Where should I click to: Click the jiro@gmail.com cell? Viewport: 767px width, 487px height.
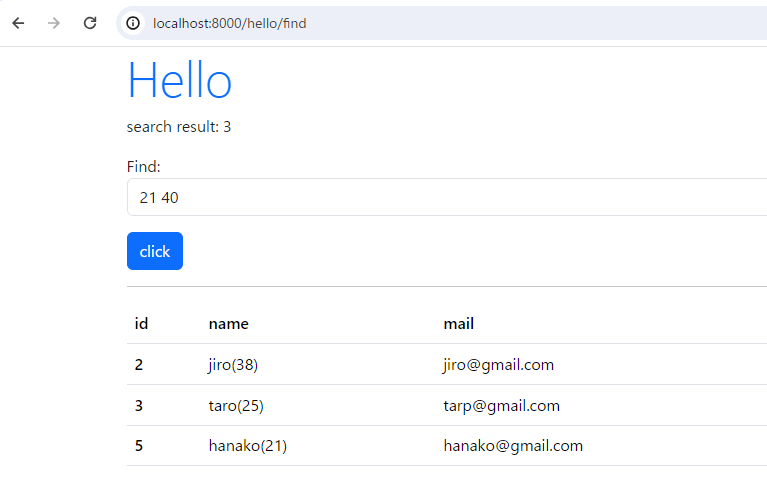point(498,365)
